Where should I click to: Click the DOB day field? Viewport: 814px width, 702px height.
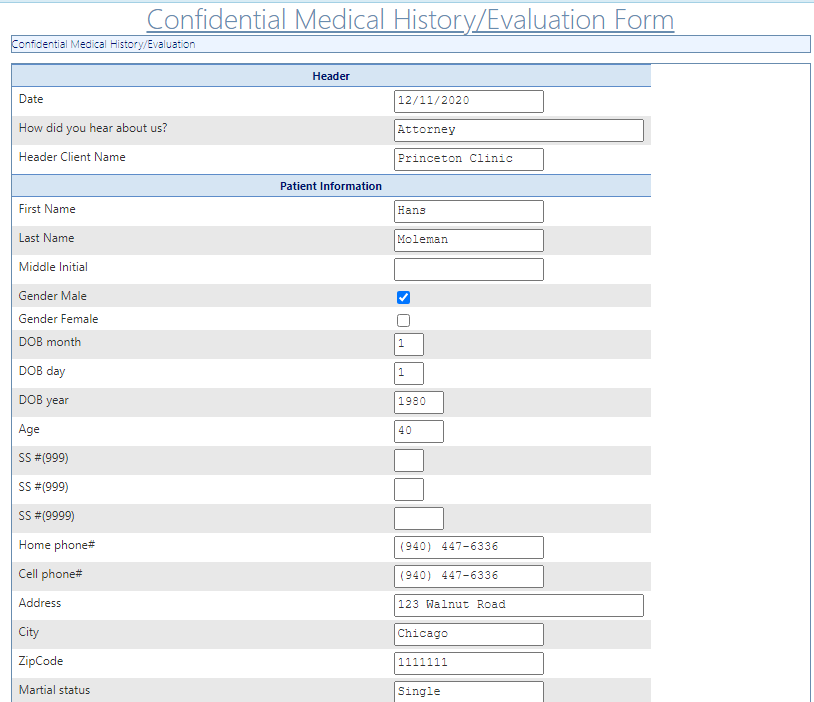click(408, 372)
